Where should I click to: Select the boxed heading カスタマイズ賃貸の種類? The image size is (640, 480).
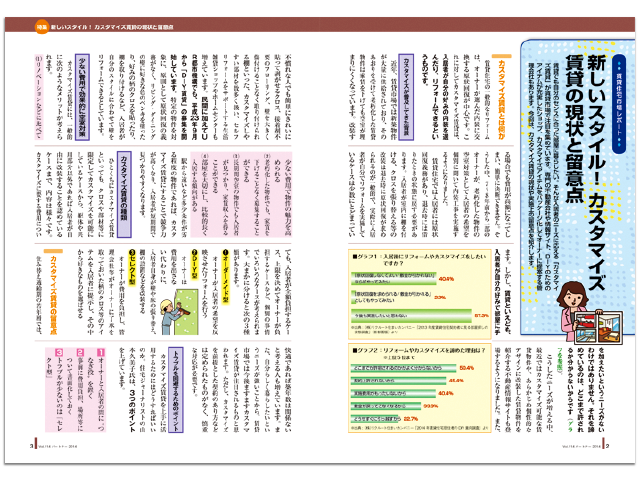point(124,194)
